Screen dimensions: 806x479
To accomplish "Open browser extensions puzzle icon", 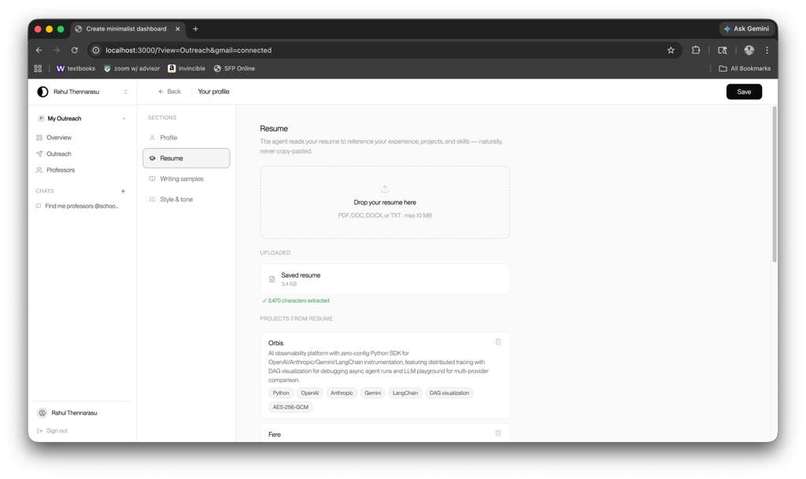I will [695, 50].
